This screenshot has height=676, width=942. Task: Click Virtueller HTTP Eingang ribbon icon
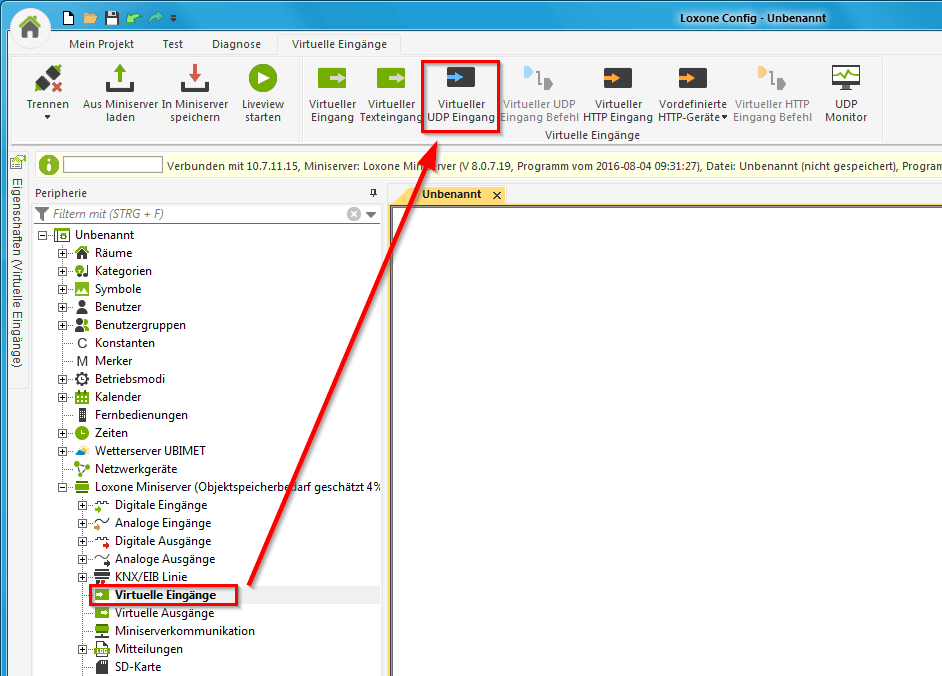(x=617, y=79)
